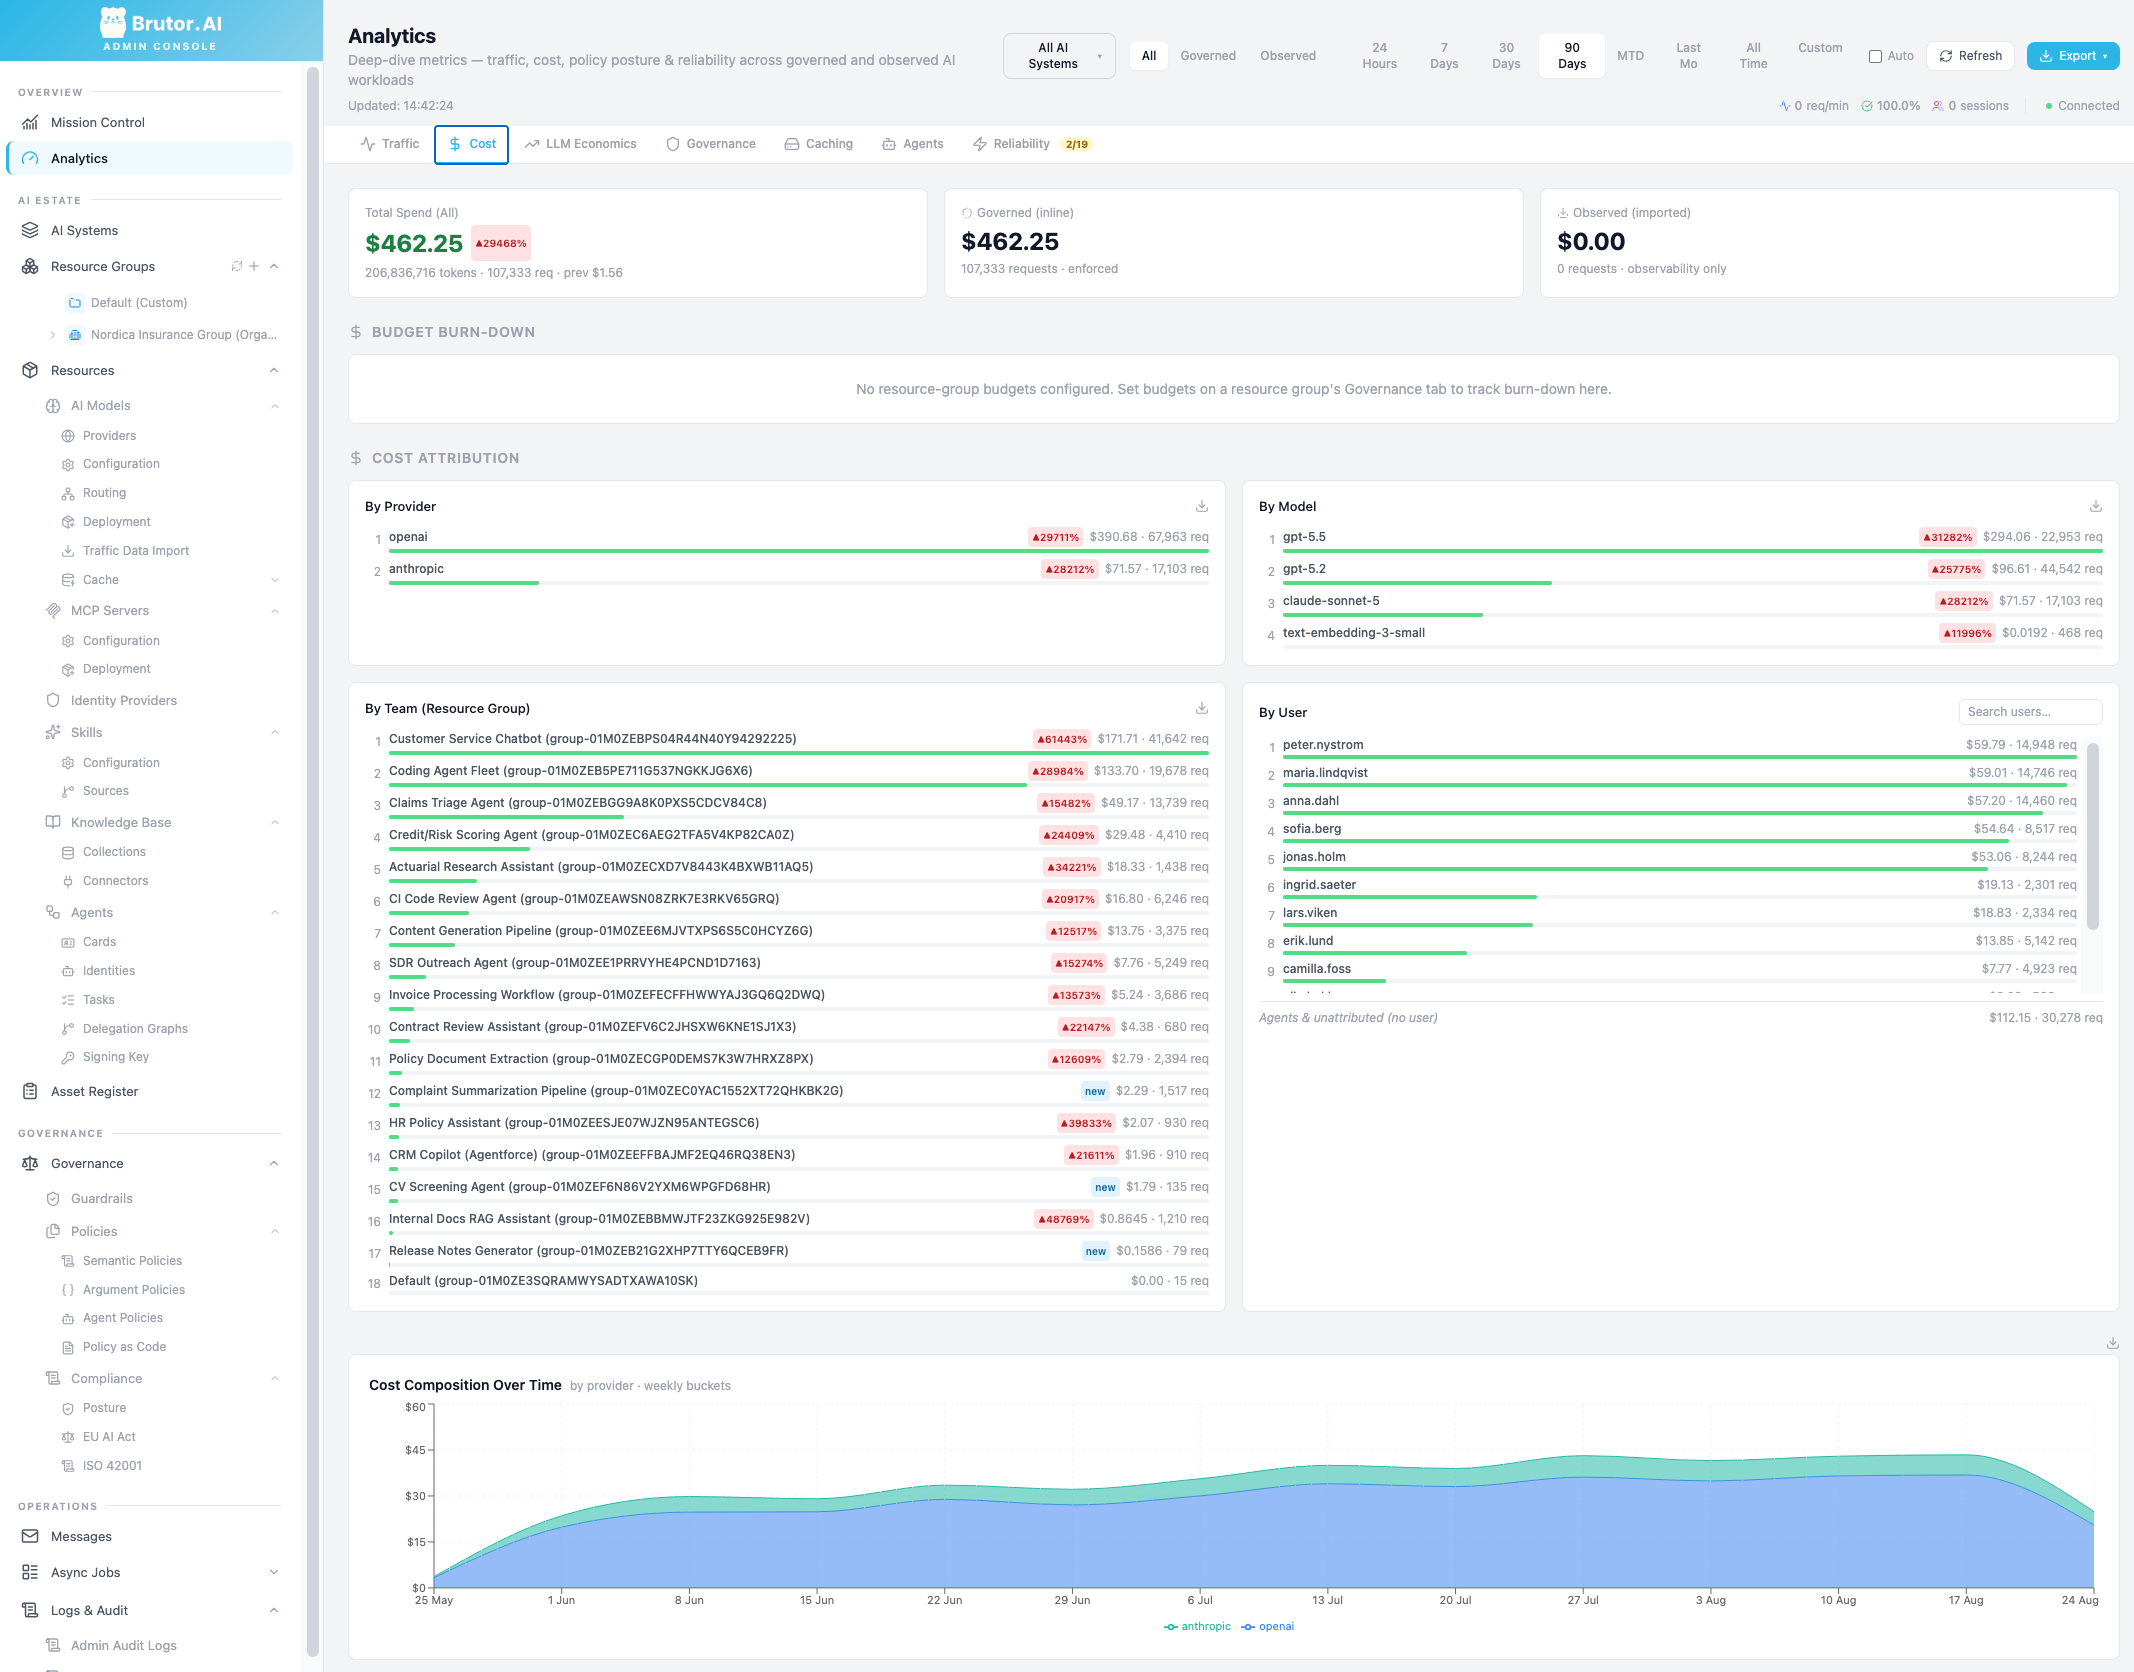This screenshot has width=2134, height=1672.
Task: Click the By Model download icon
Action: pos(2096,506)
